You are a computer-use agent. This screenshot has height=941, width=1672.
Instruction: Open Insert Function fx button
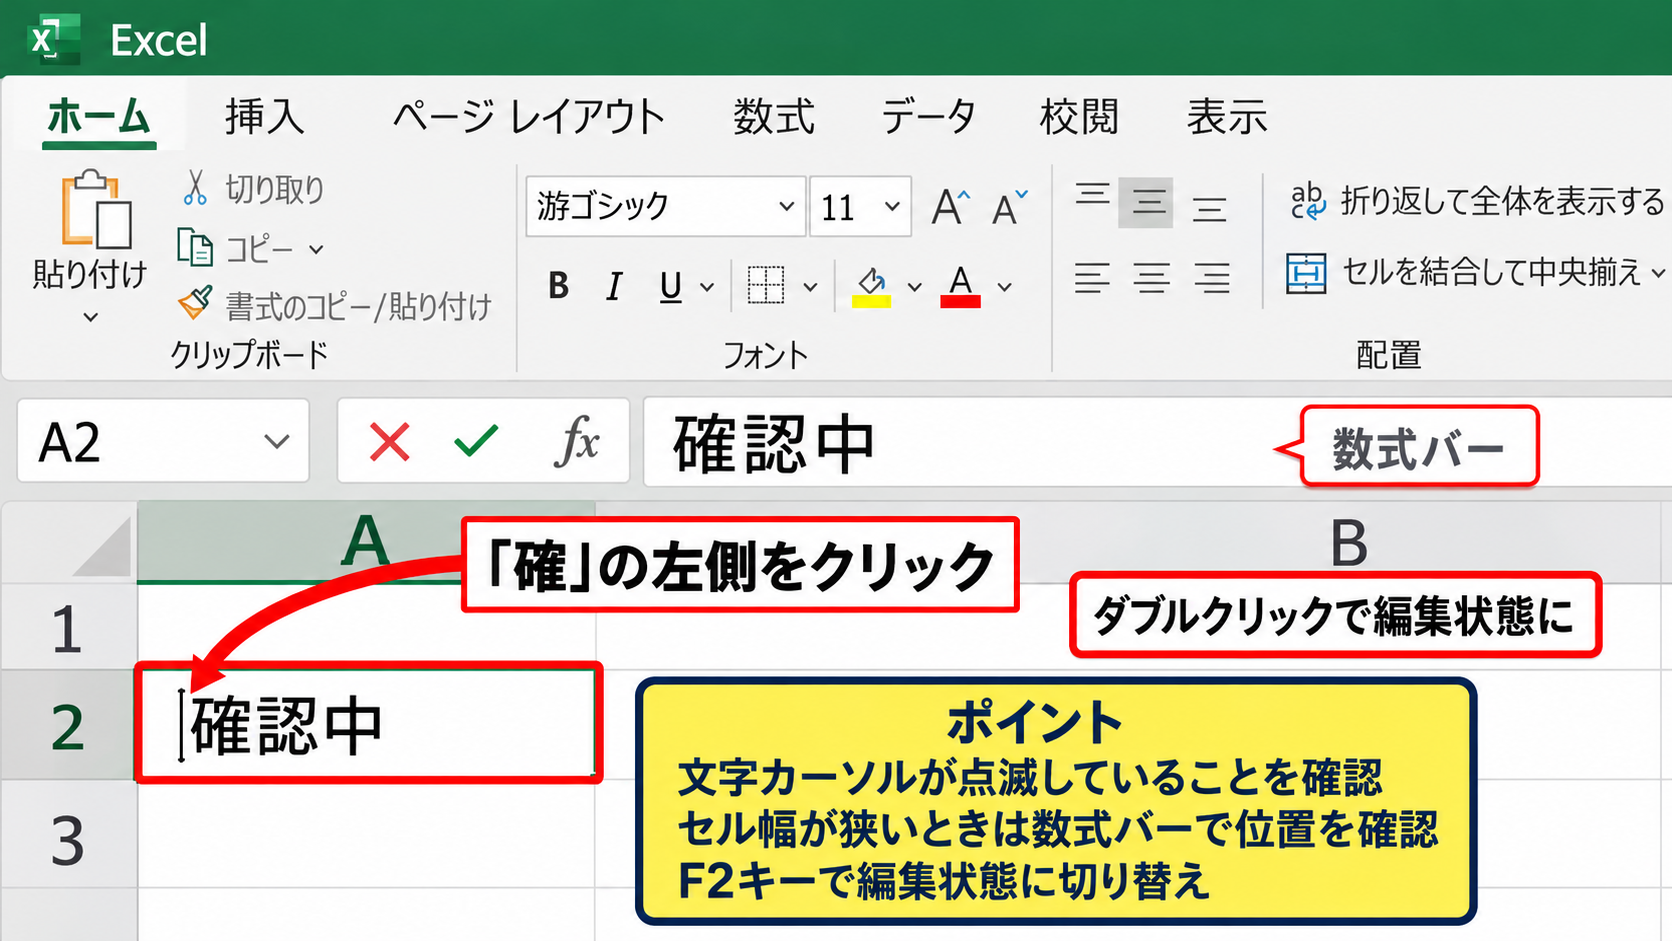578,440
